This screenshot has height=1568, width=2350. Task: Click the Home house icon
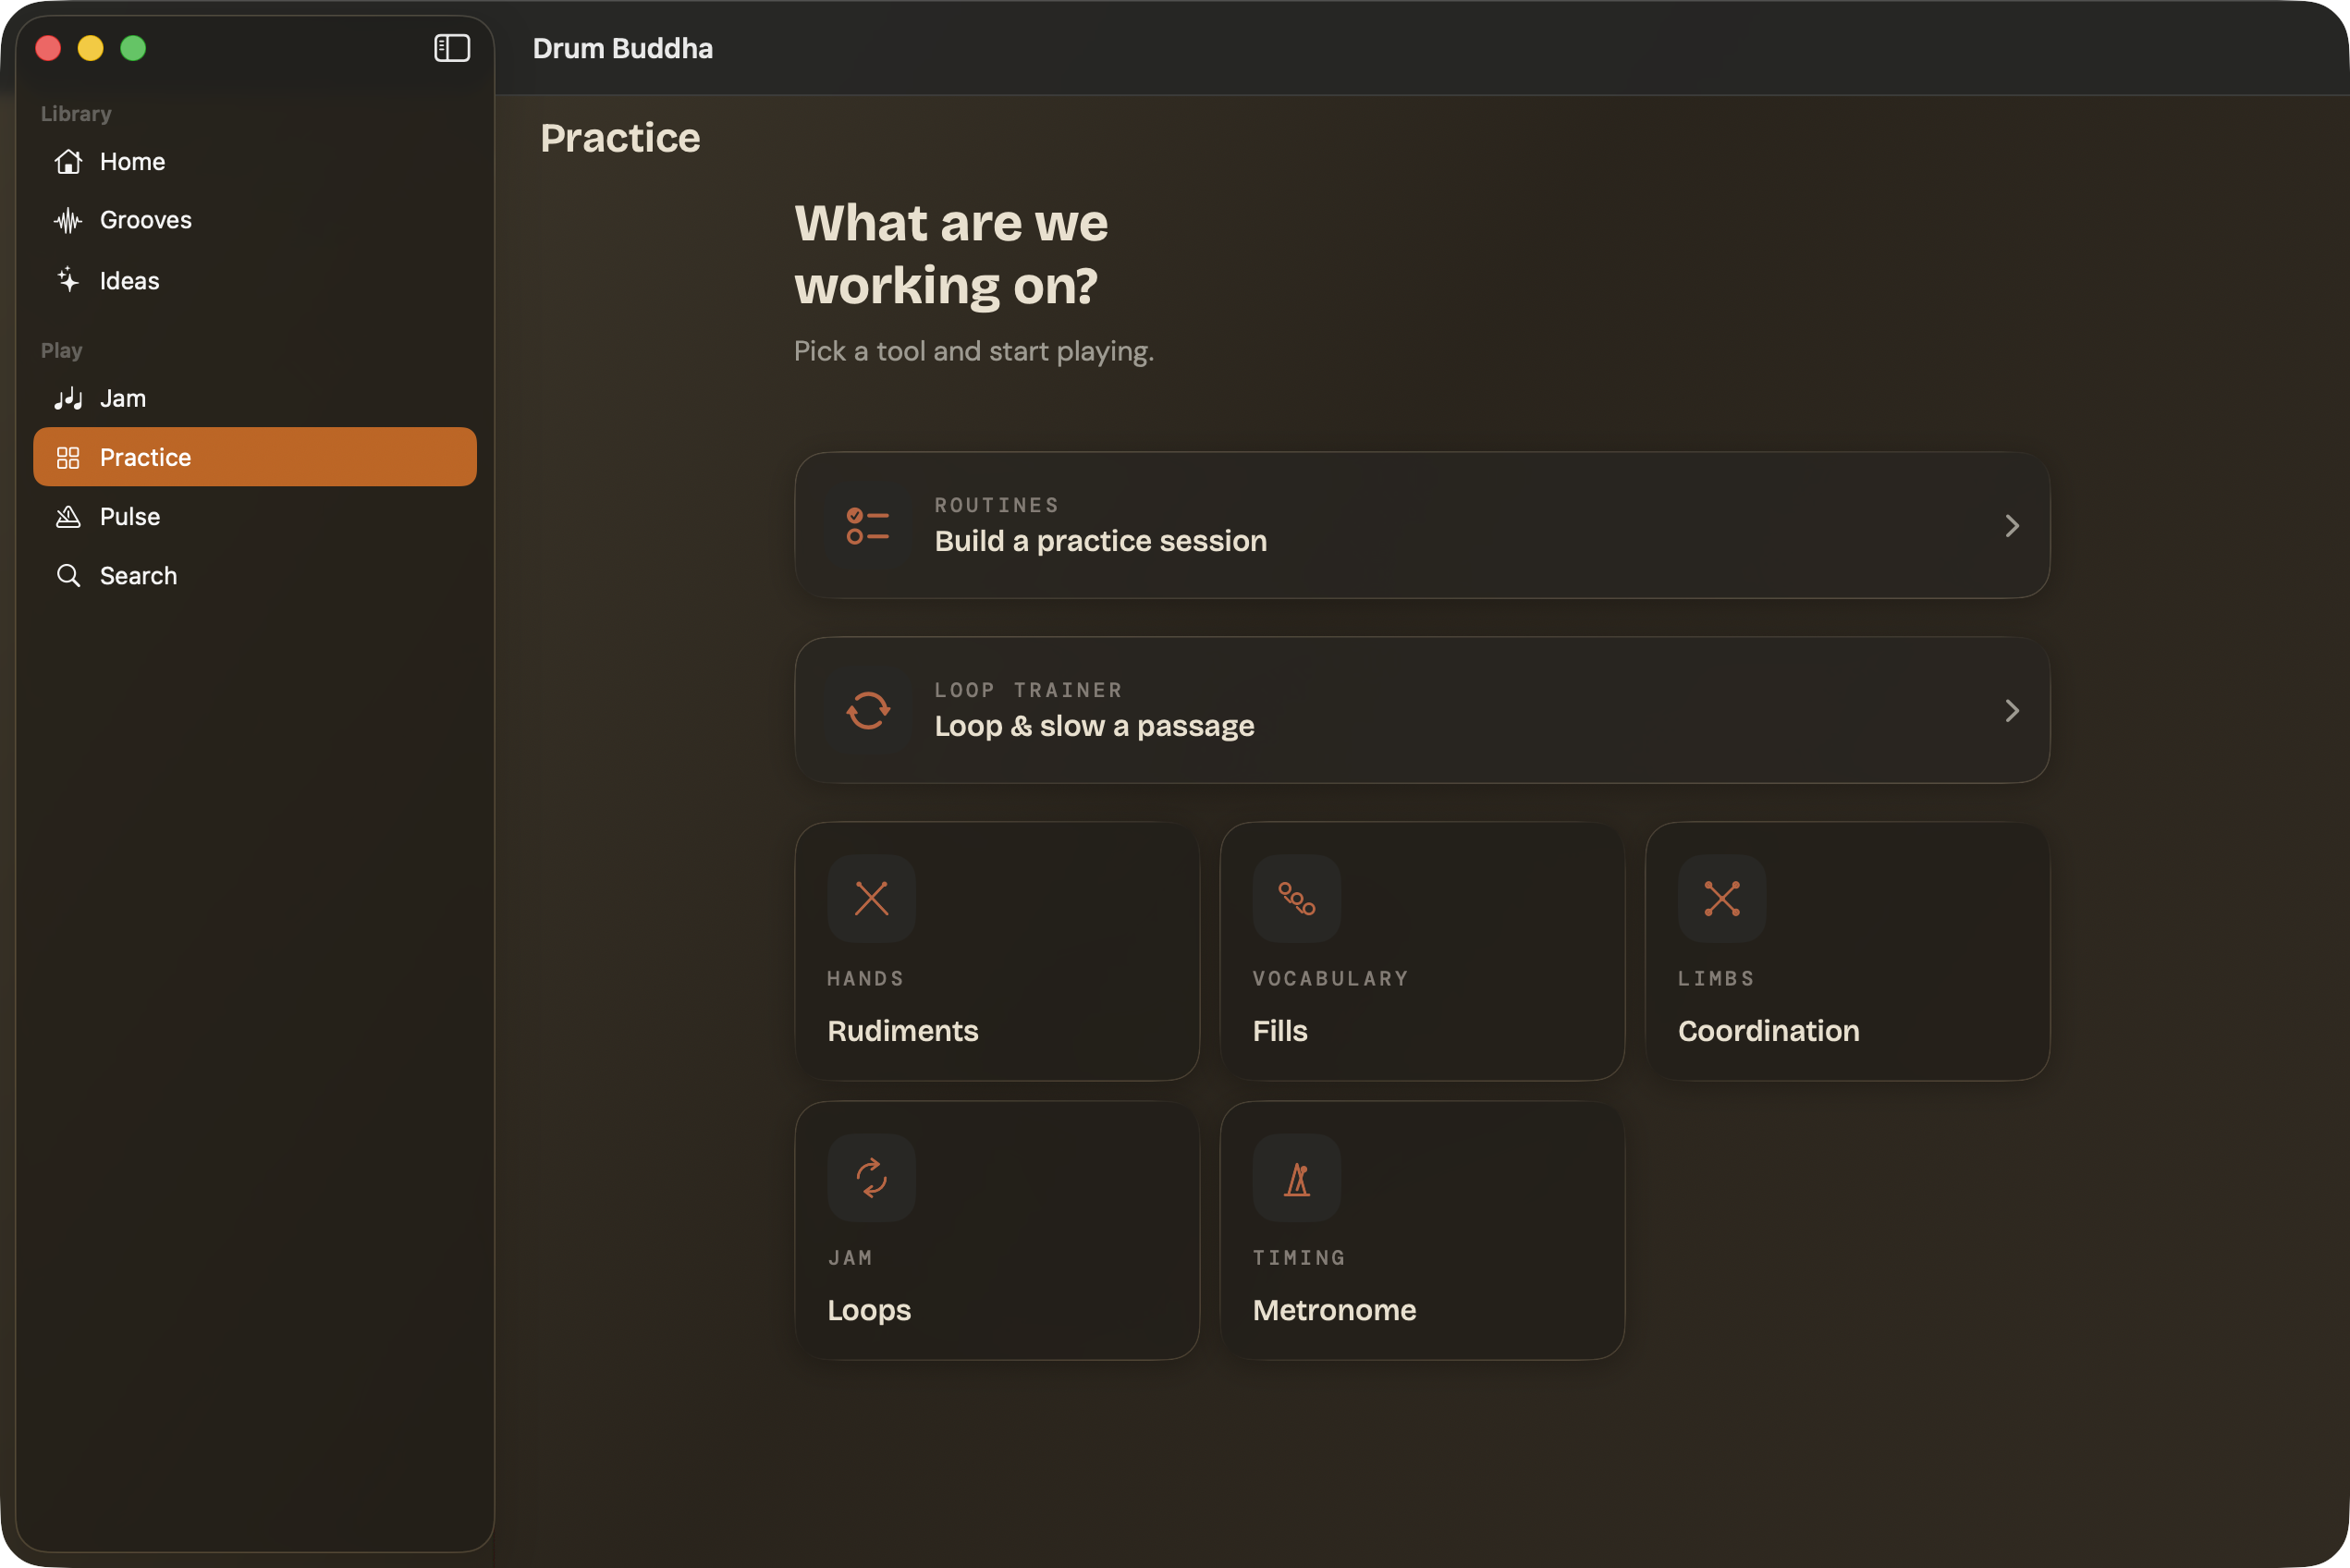click(x=68, y=161)
